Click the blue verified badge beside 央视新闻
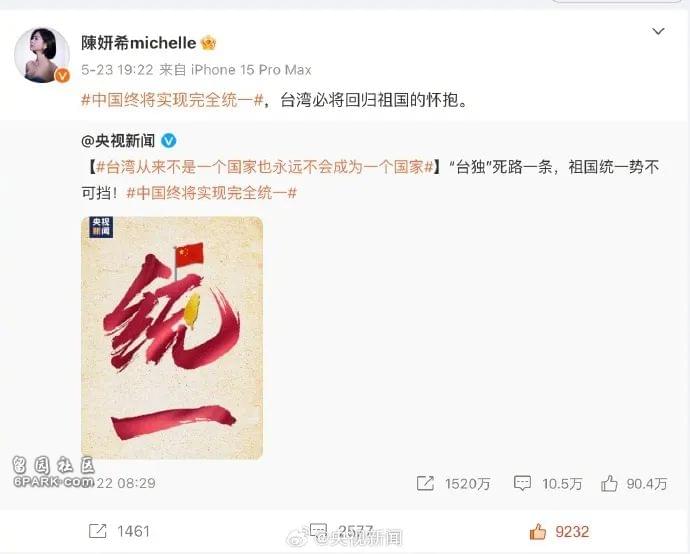The image size is (690, 554). [169, 141]
